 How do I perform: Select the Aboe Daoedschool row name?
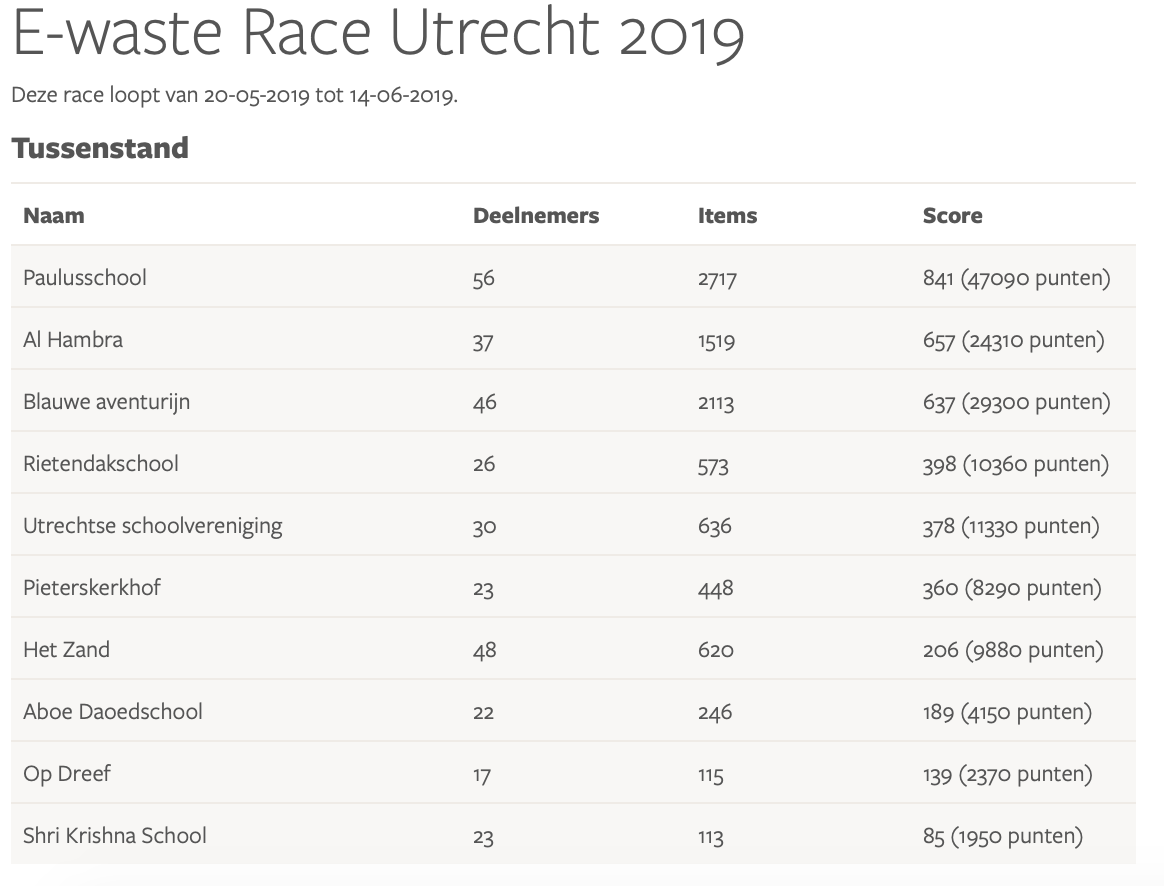coord(113,712)
